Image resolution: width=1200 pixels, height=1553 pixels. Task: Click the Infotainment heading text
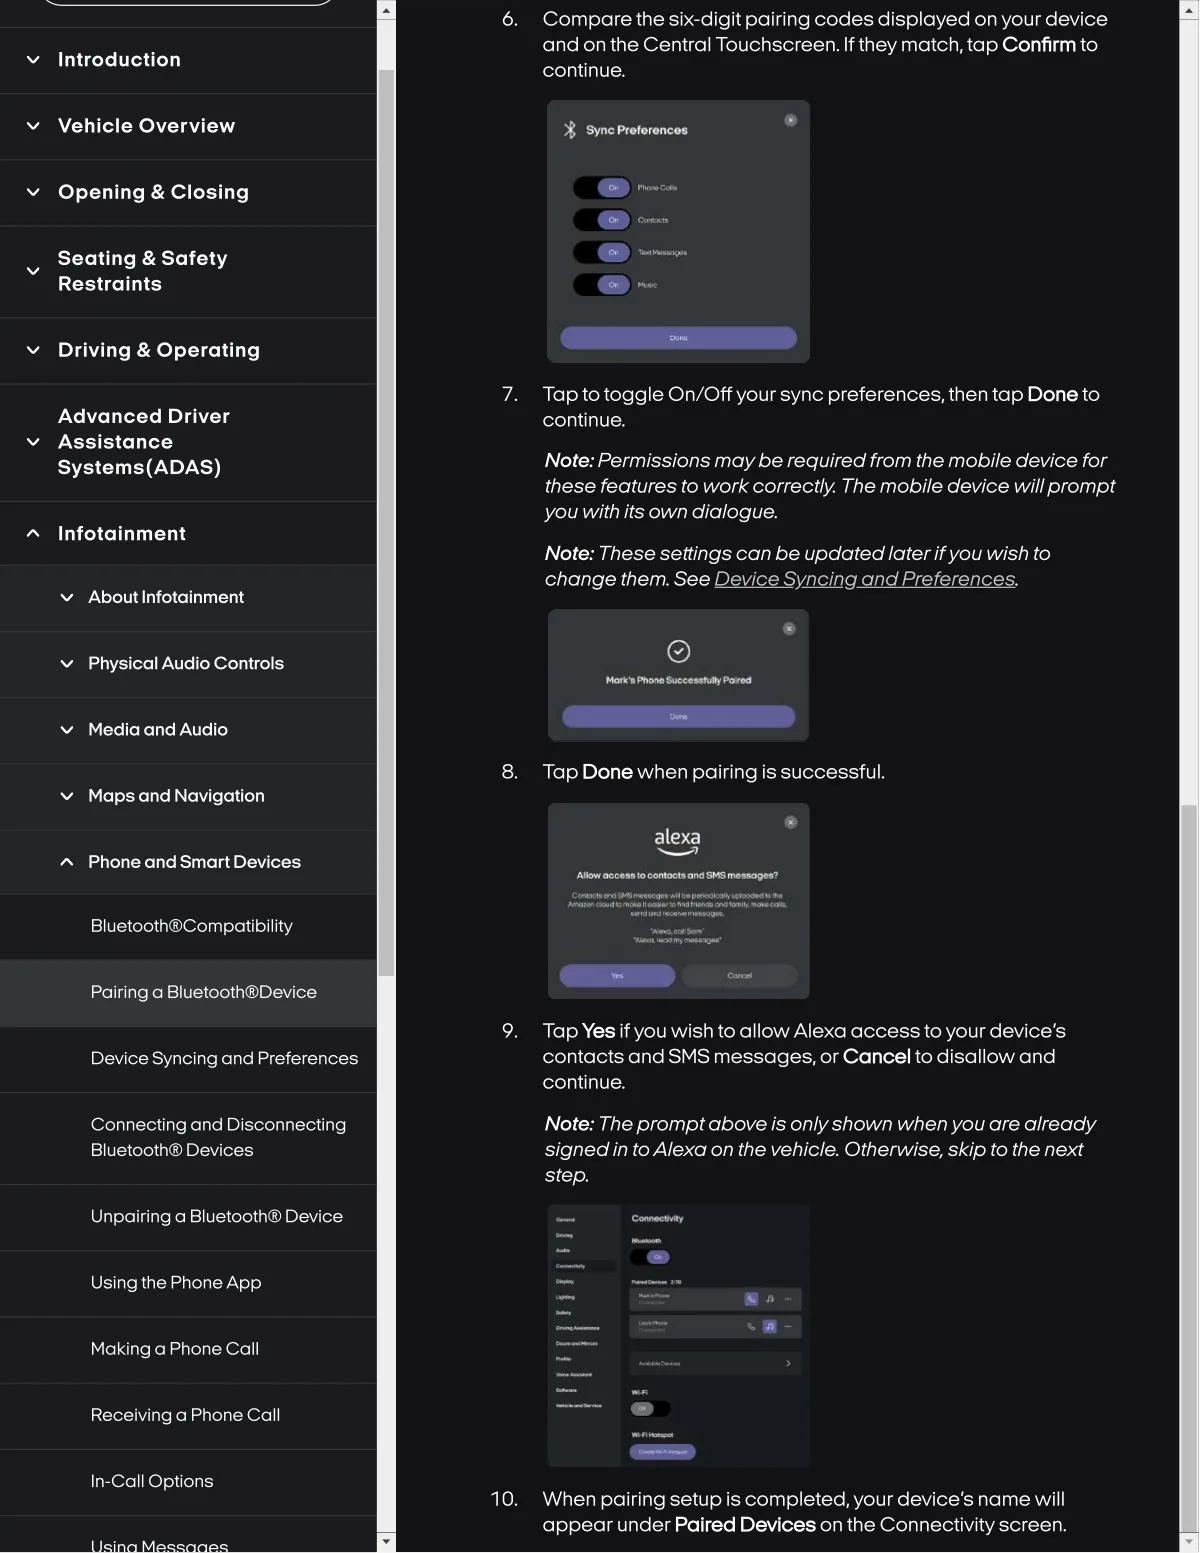(122, 533)
